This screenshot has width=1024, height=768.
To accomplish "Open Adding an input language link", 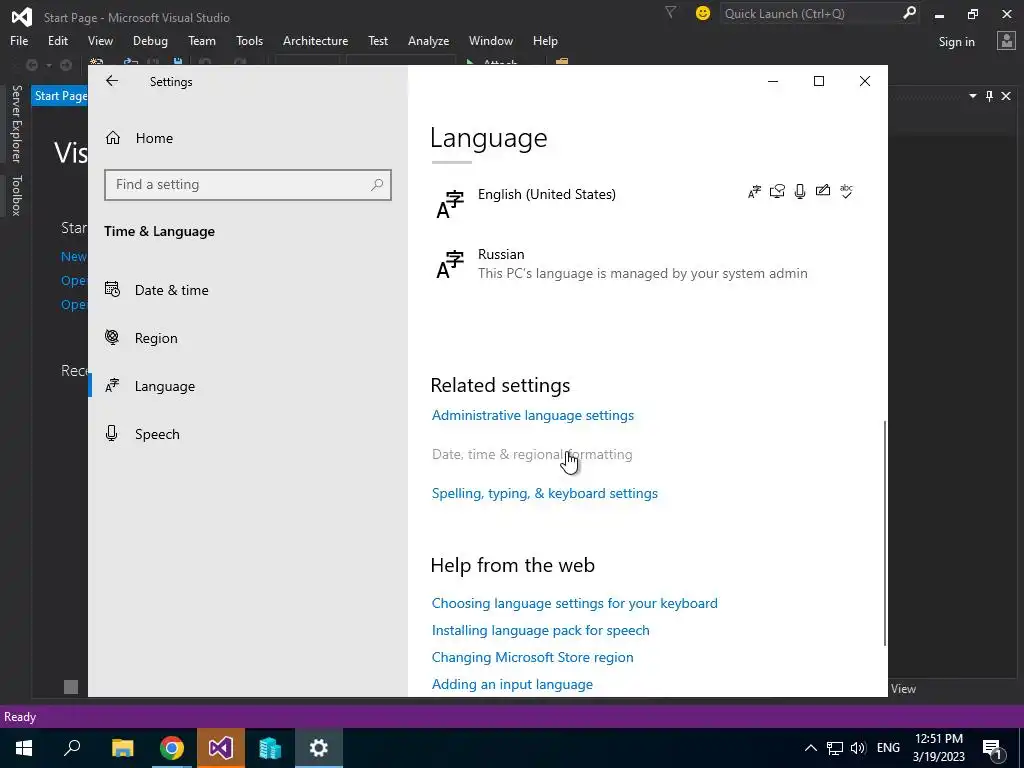I will (x=513, y=684).
